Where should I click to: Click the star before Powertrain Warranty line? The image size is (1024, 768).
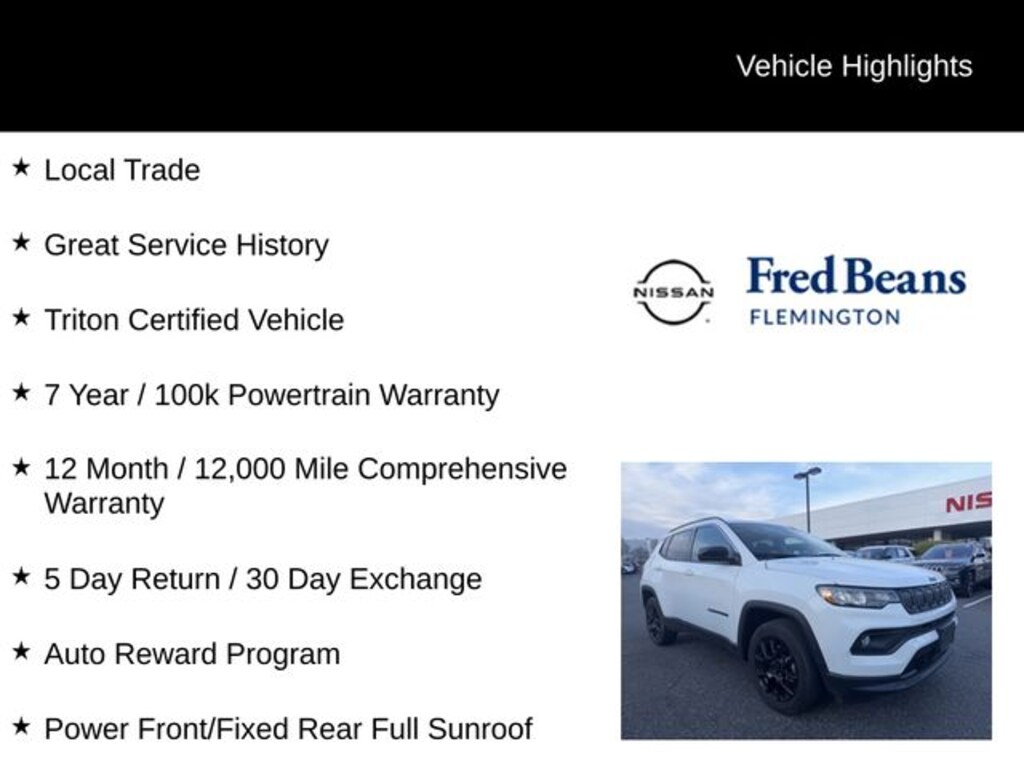click(21, 393)
